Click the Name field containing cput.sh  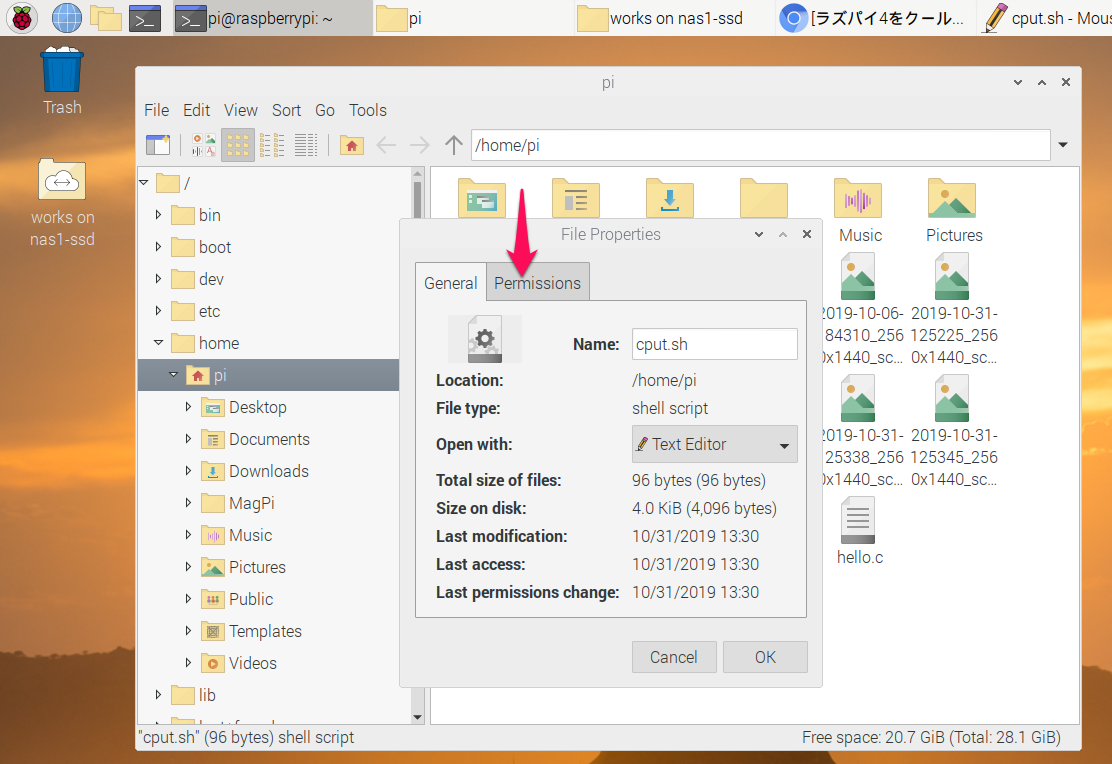(714, 344)
